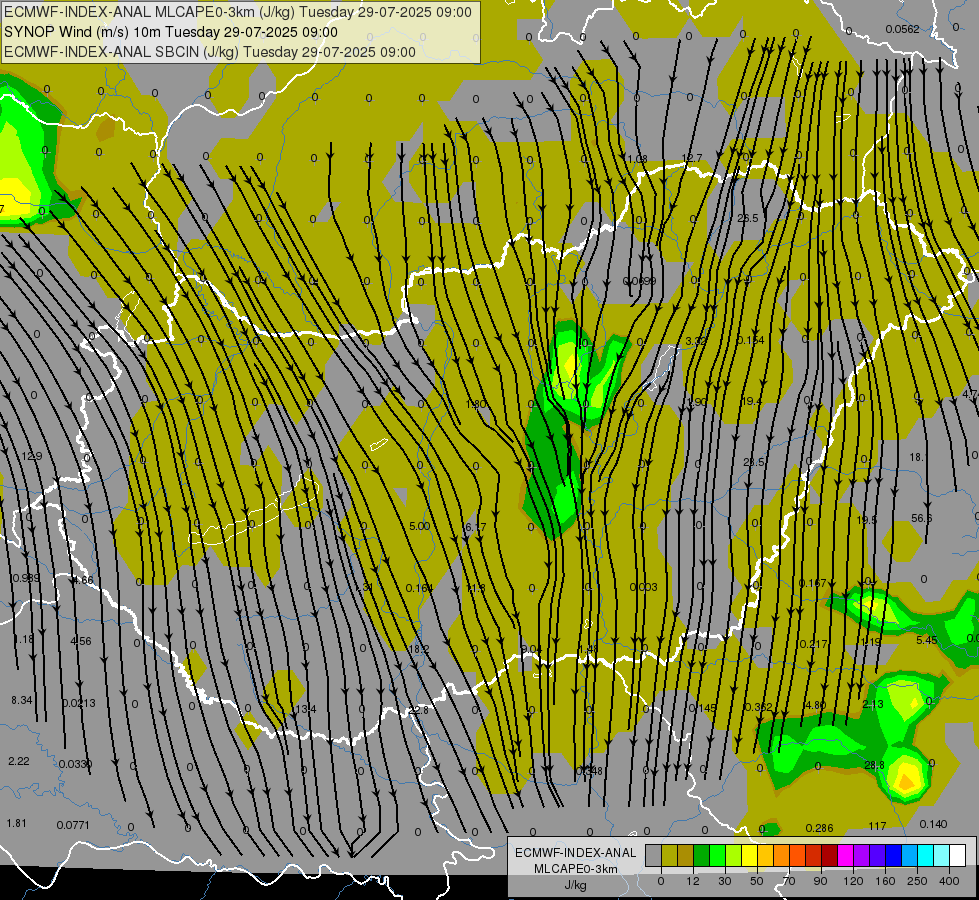This screenshot has height=900, width=979.
Task: Click the MLCAPE0-3km header line in title box
Action: point(238,12)
